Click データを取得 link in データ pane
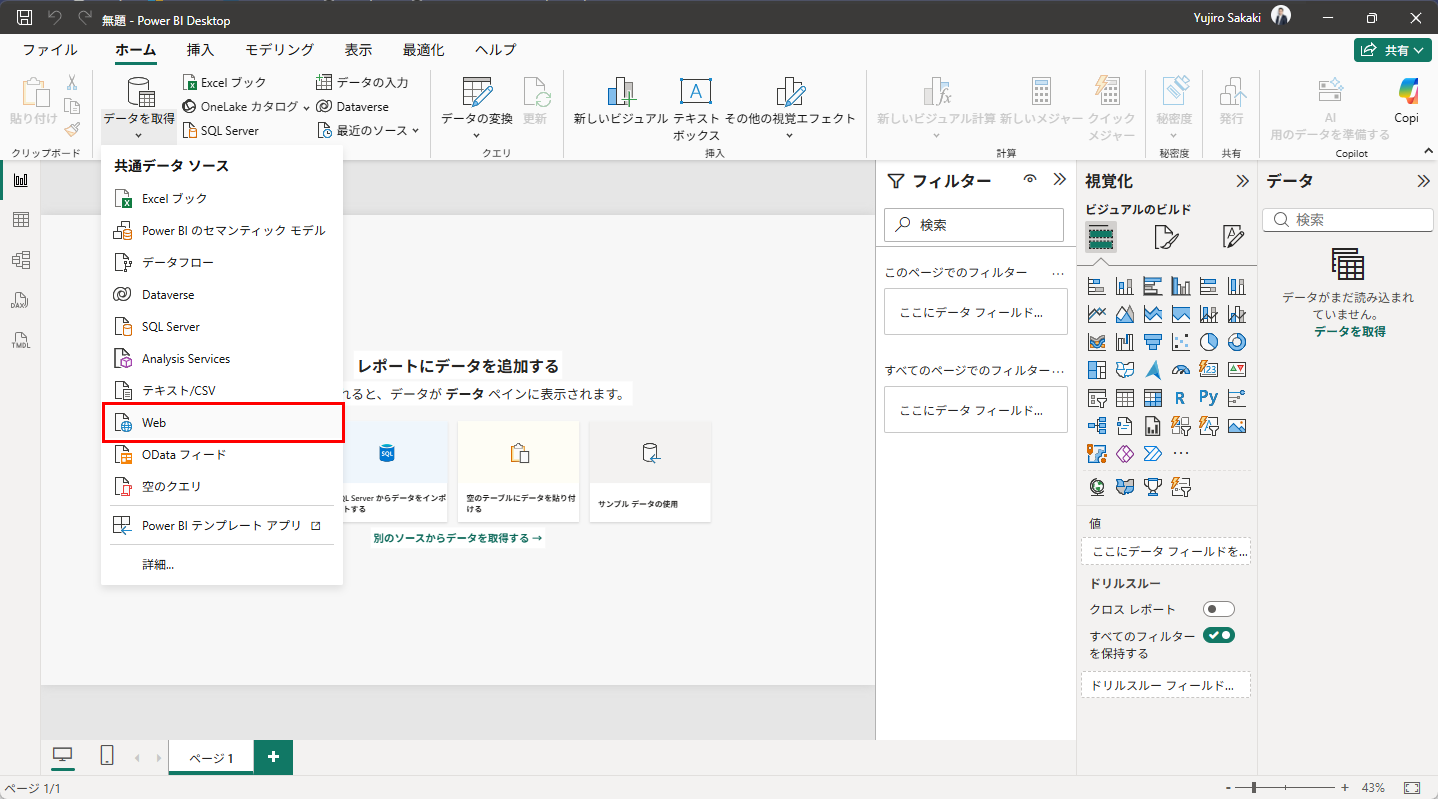 pyautogui.click(x=1349, y=331)
